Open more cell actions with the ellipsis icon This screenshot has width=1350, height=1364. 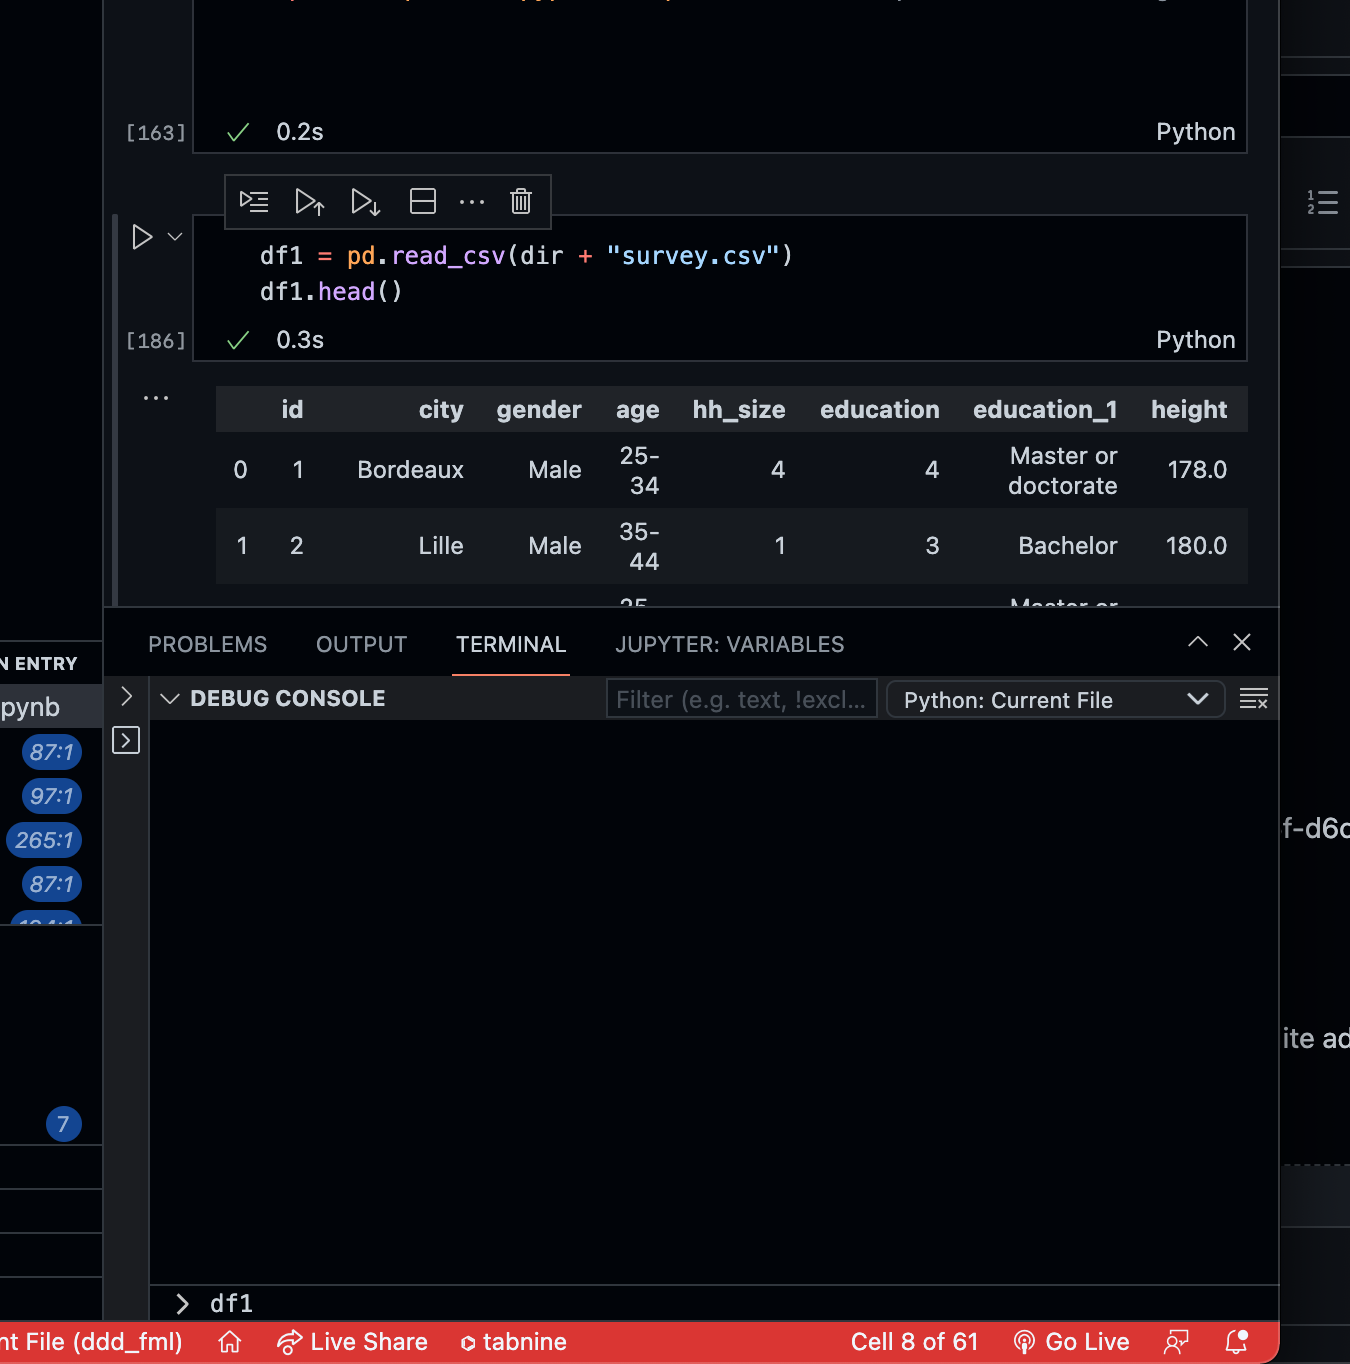coord(472,201)
